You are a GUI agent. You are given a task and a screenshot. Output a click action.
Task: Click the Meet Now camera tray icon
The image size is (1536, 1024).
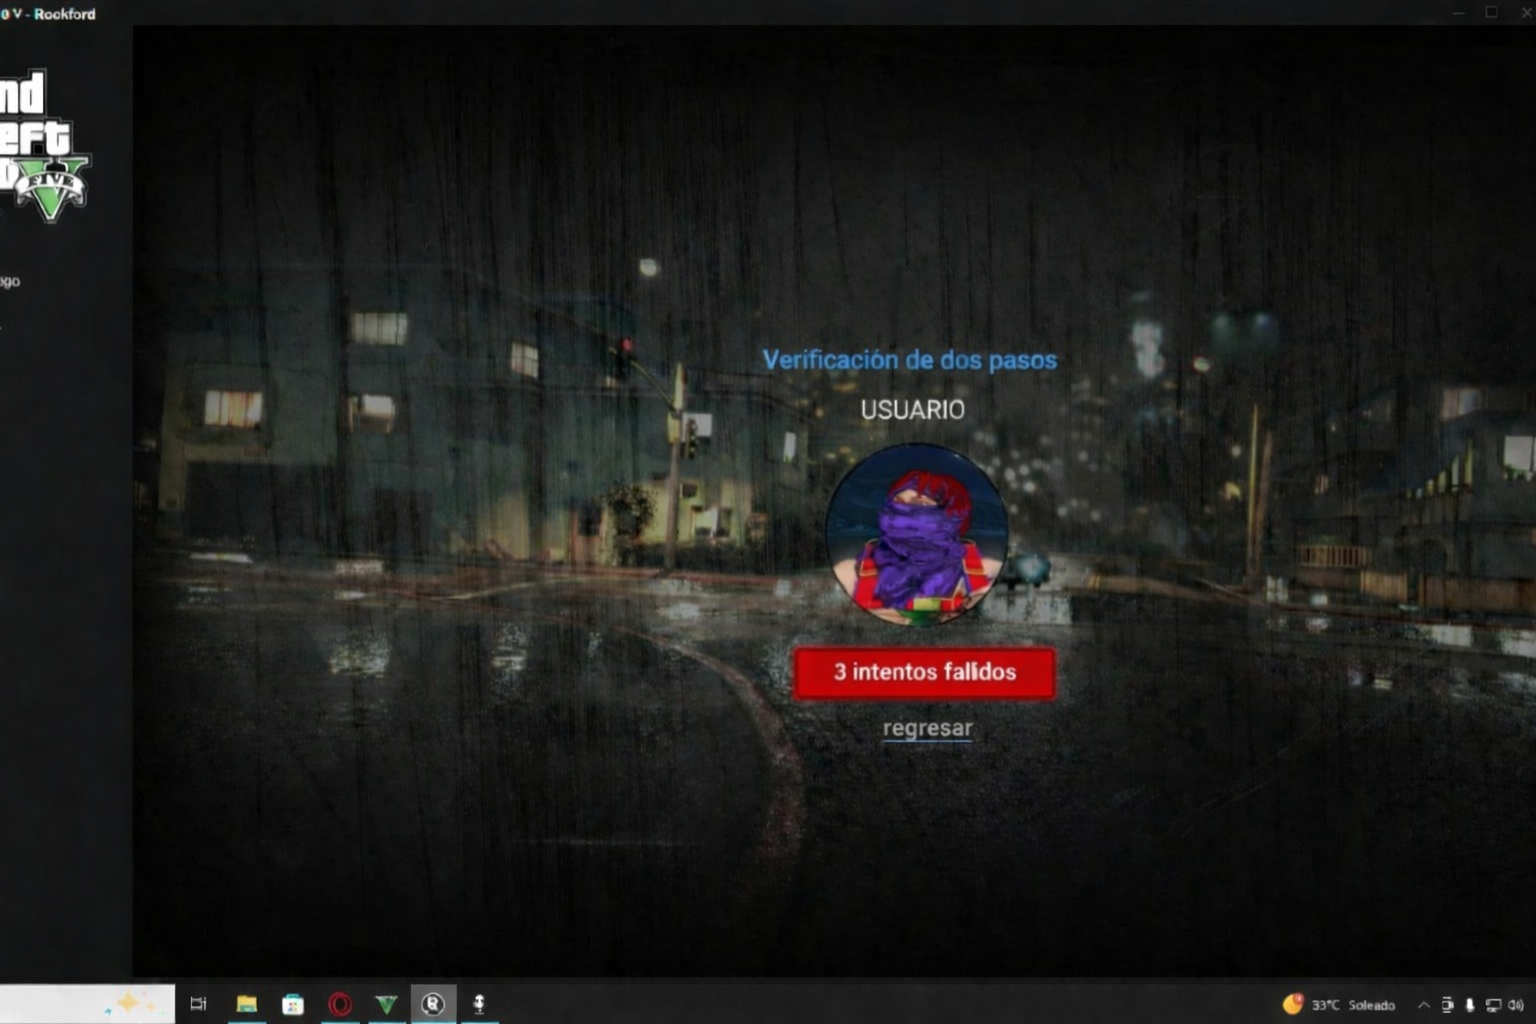click(x=1447, y=1005)
